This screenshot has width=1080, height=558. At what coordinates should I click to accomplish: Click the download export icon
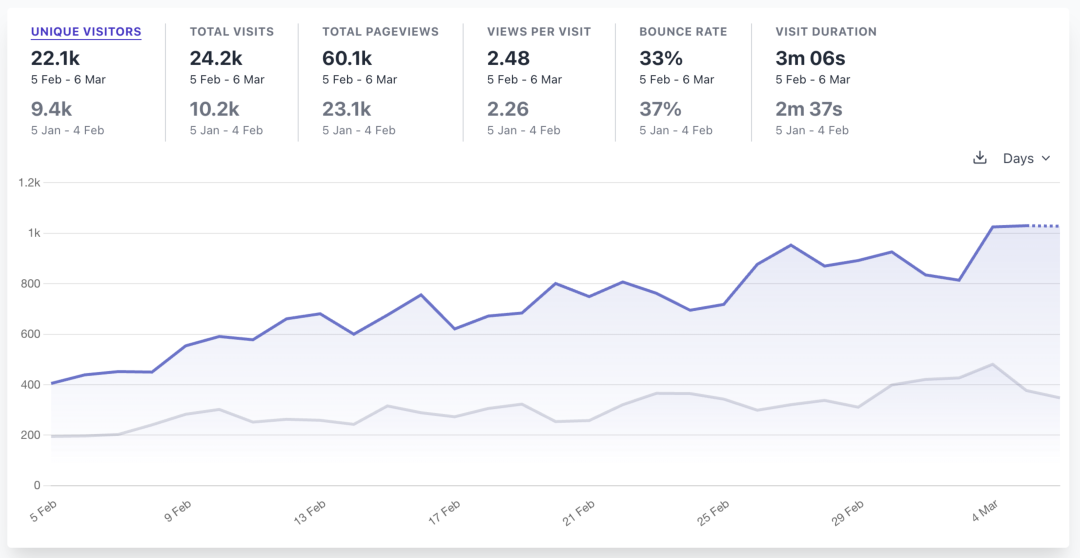979,158
